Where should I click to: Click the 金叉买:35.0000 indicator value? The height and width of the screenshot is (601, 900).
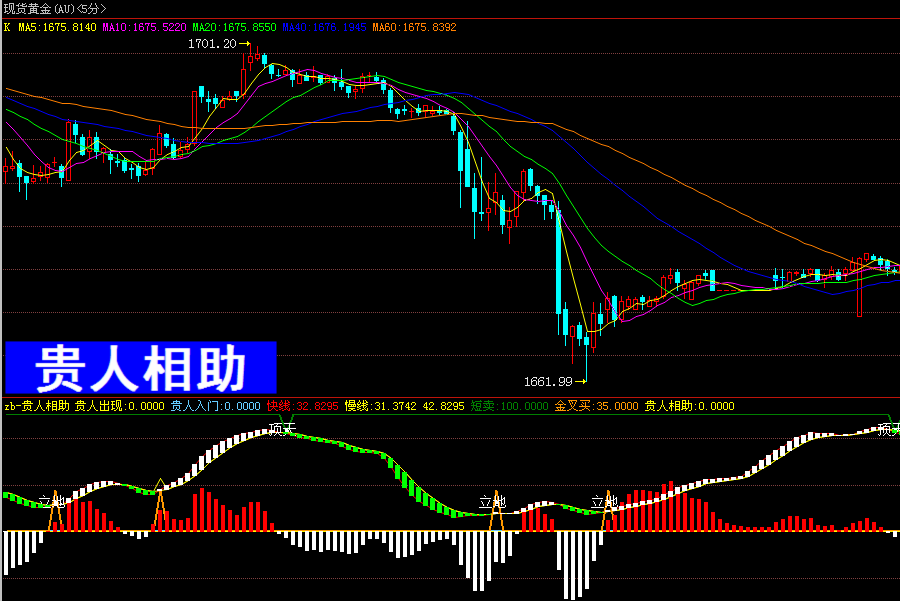tap(596, 406)
